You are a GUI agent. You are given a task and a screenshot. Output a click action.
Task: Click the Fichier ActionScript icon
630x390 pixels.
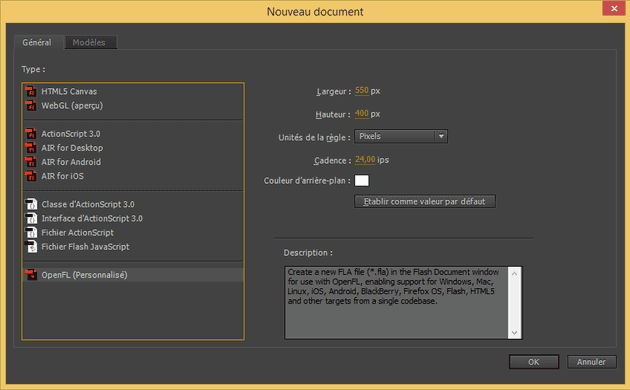31,233
